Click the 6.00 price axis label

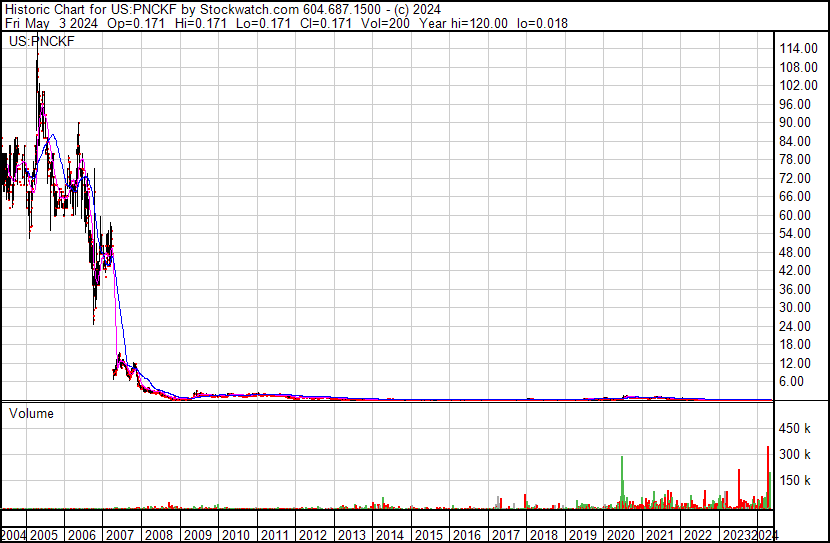pyautogui.click(x=791, y=382)
